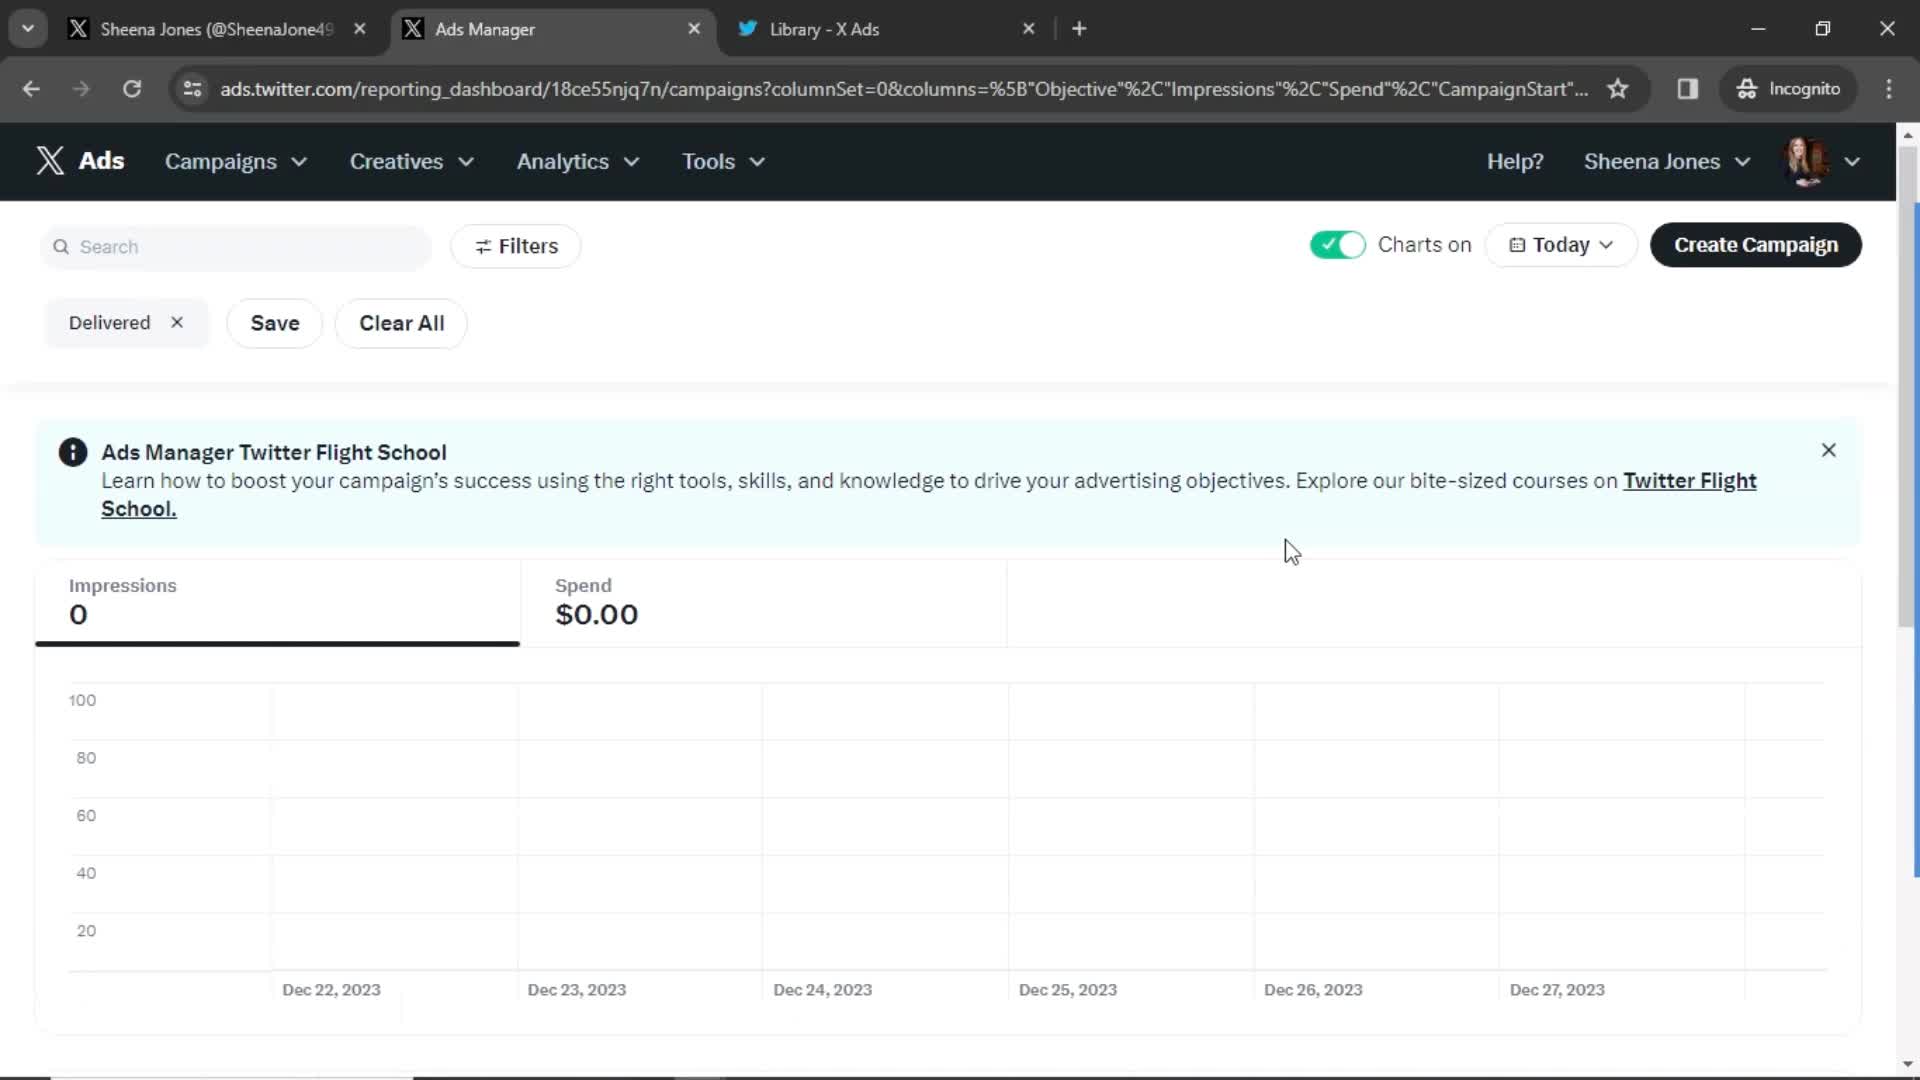1920x1080 pixels.
Task: Open the tab search dropdown
Action: click(x=28, y=29)
